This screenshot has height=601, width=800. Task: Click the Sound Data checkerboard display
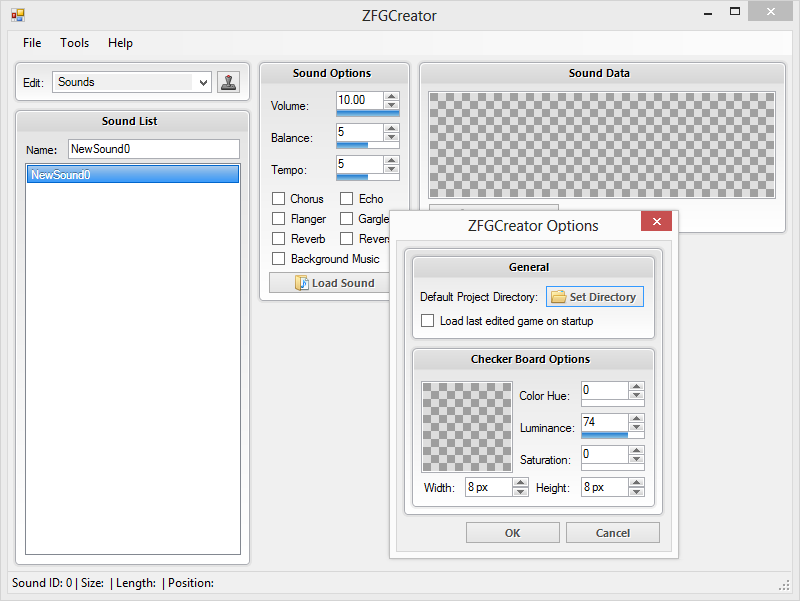[602, 145]
